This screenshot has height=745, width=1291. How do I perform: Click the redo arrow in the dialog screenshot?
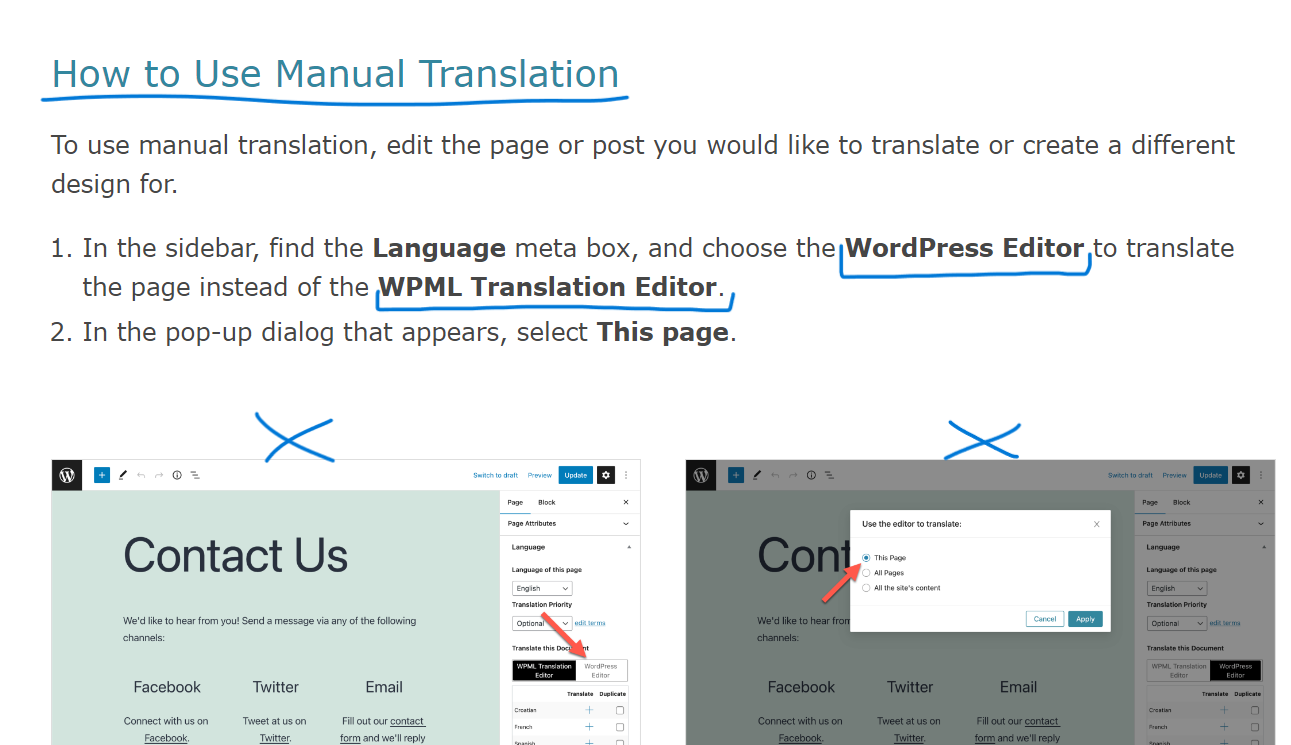point(793,475)
